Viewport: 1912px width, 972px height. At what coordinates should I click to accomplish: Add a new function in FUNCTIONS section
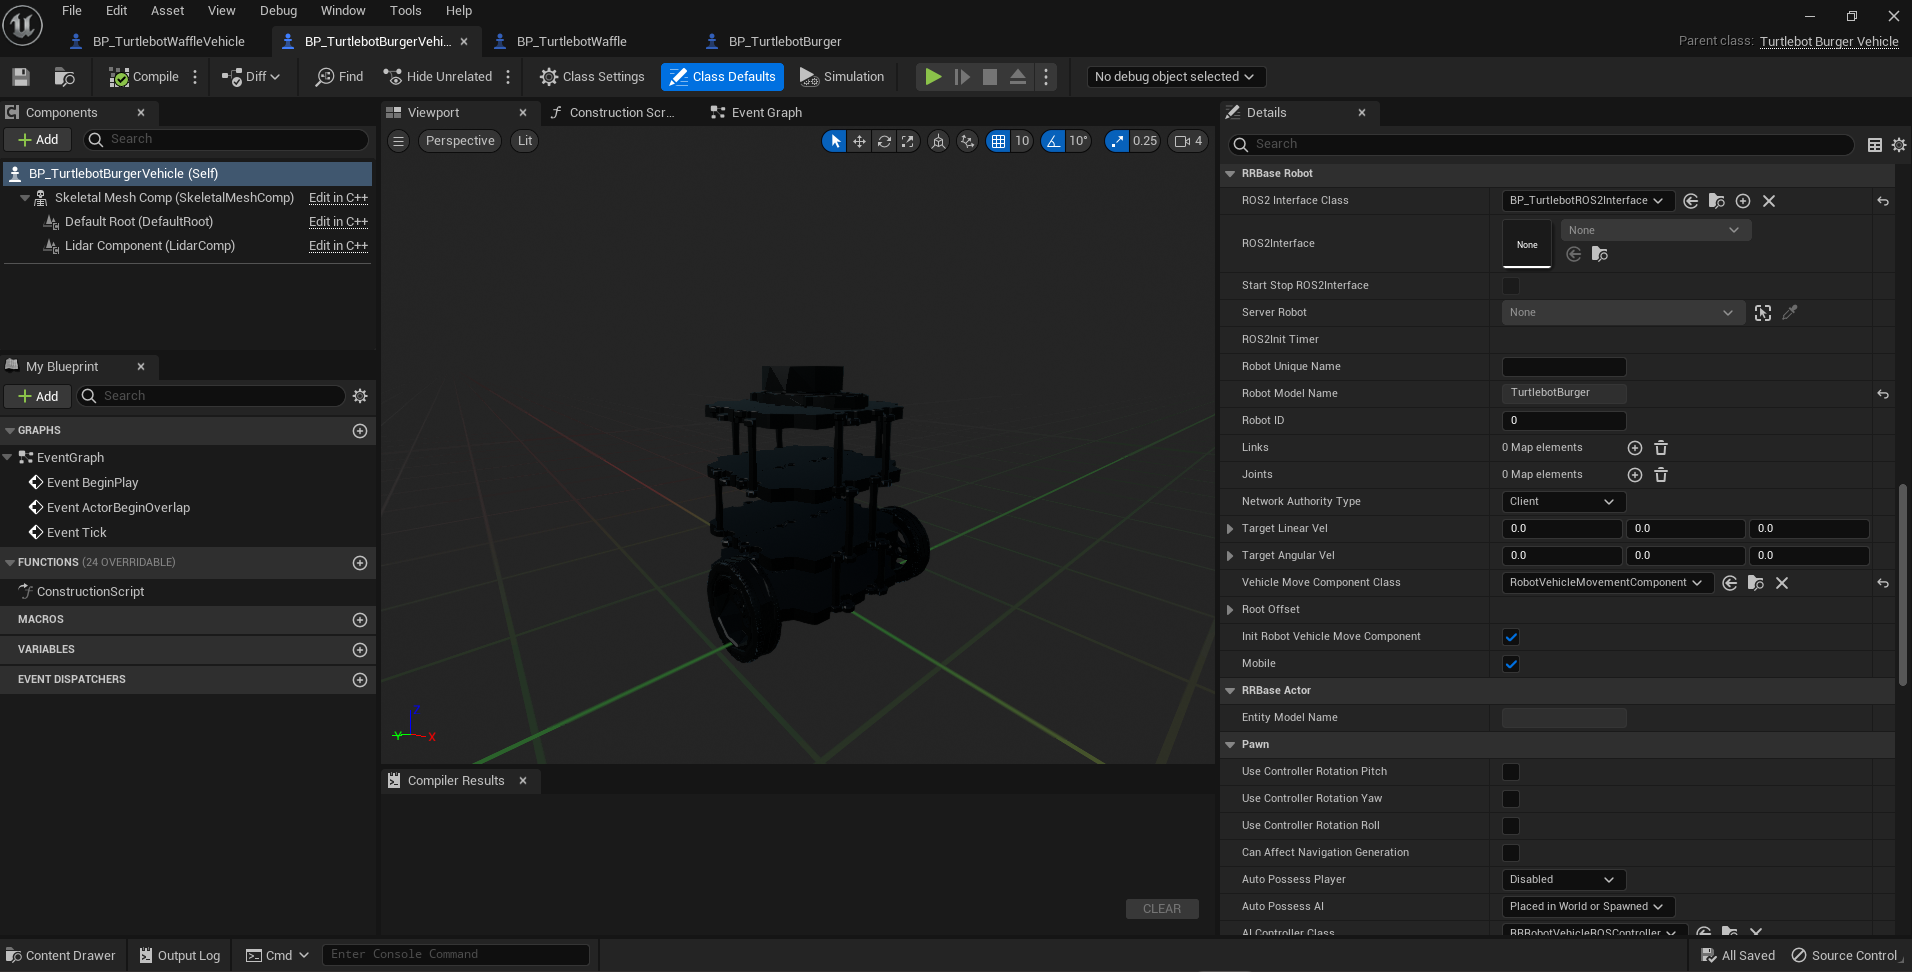click(360, 563)
